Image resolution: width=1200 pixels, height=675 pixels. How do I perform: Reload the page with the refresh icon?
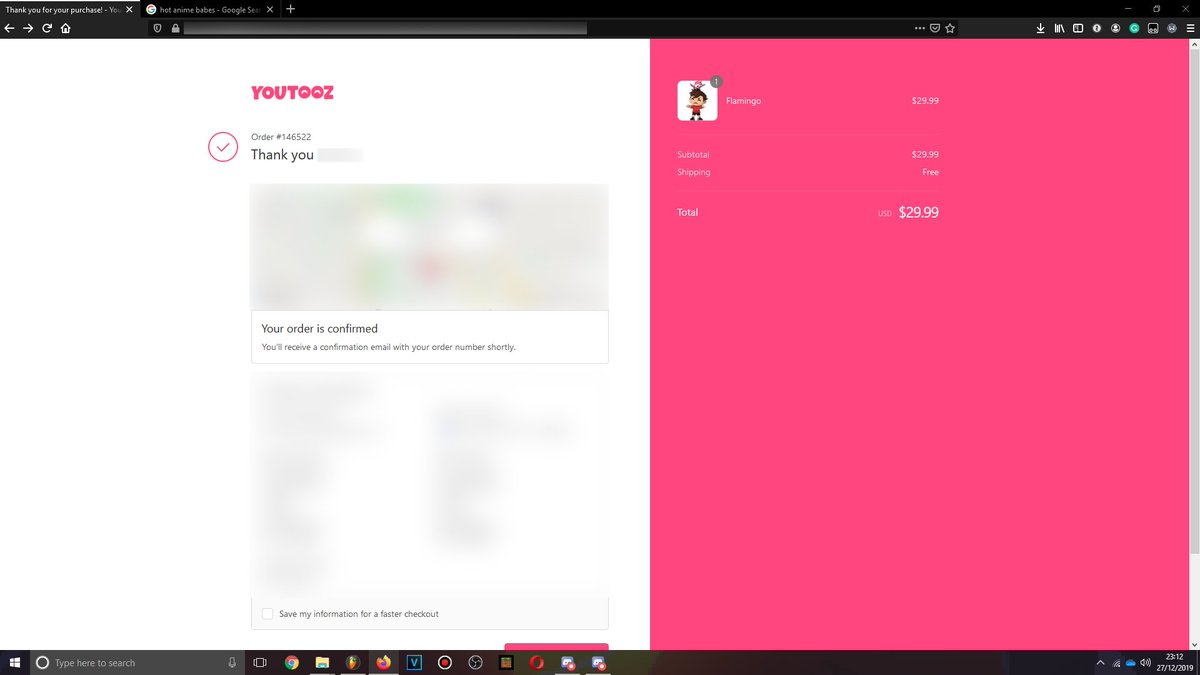46,28
